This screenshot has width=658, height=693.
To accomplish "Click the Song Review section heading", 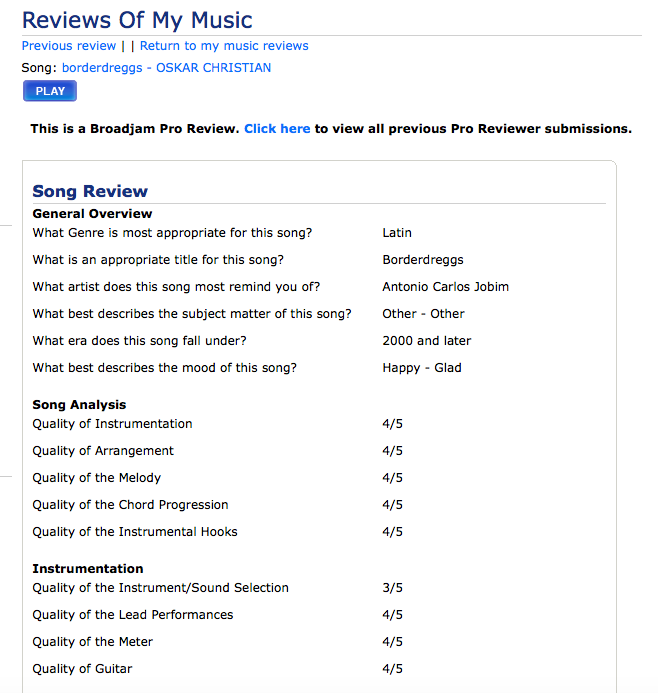I will pyautogui.click(x=90, y=191).
